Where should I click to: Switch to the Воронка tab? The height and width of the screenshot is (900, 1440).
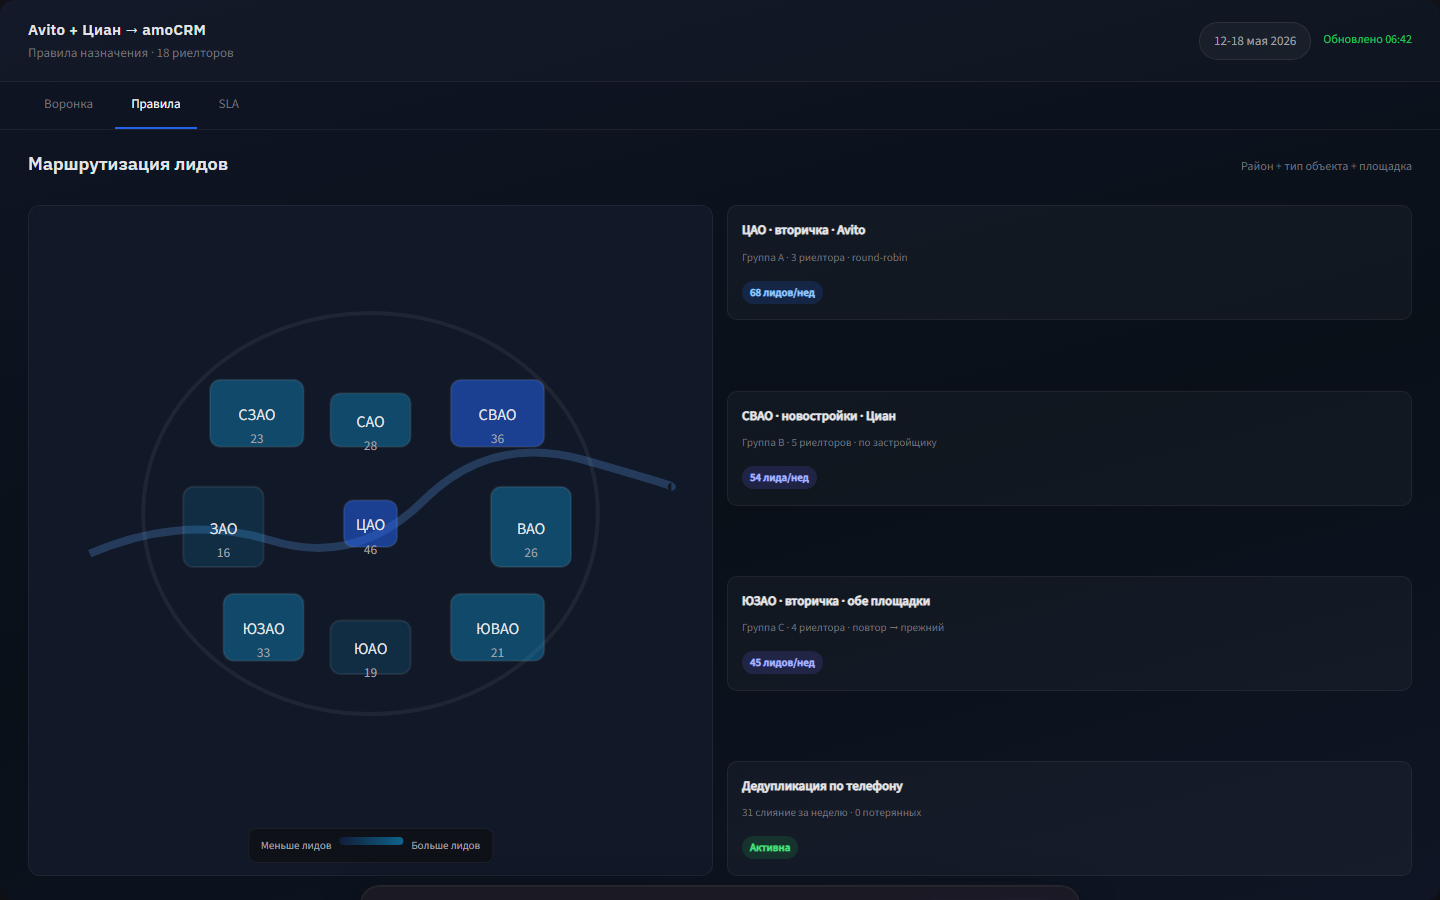pos(68,104)
